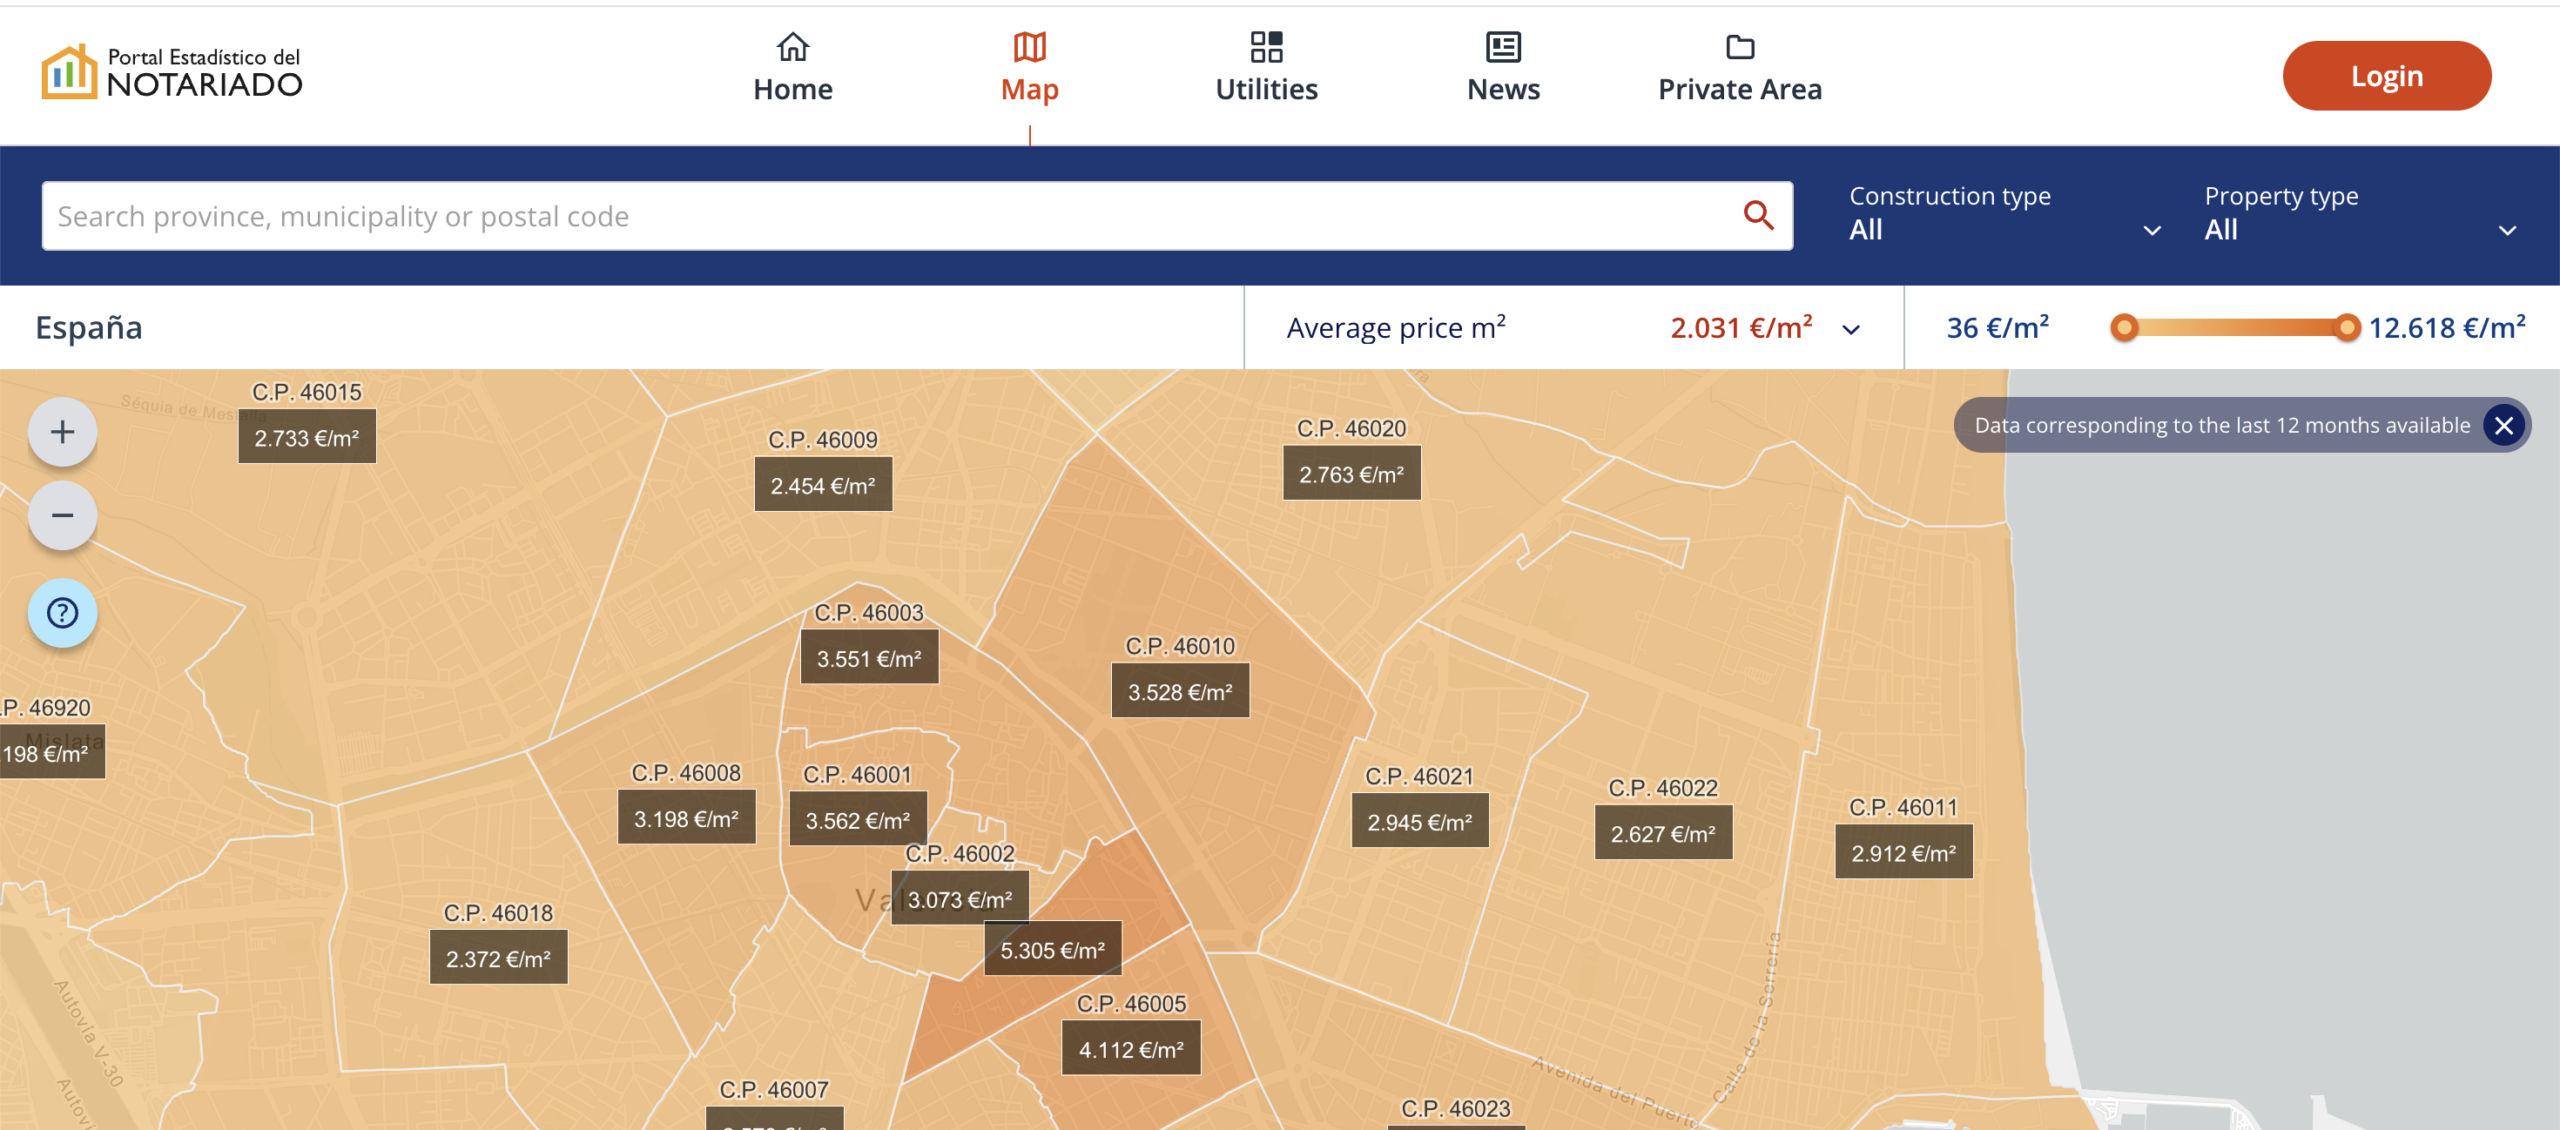The image size is (2560, 1130).
Task: Expand the Average price m² selector
Action: coord(1574,328)
